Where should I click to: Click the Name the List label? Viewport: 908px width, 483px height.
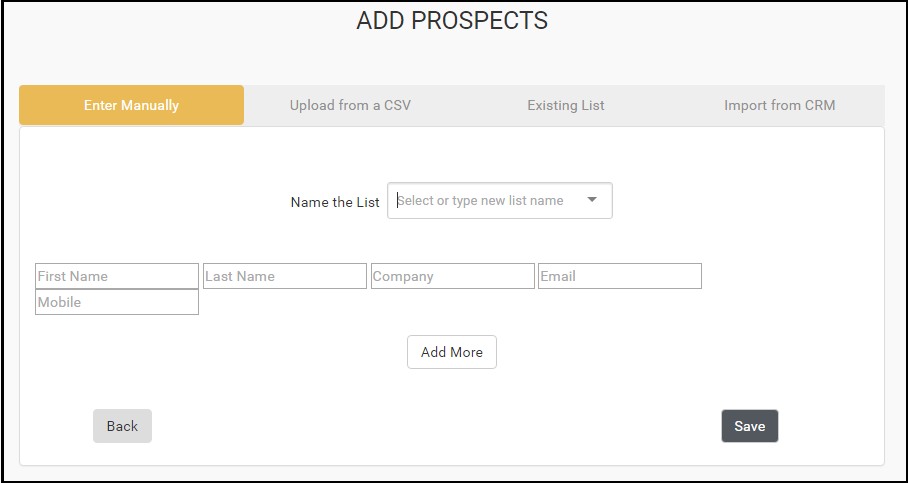click(335, 202)
